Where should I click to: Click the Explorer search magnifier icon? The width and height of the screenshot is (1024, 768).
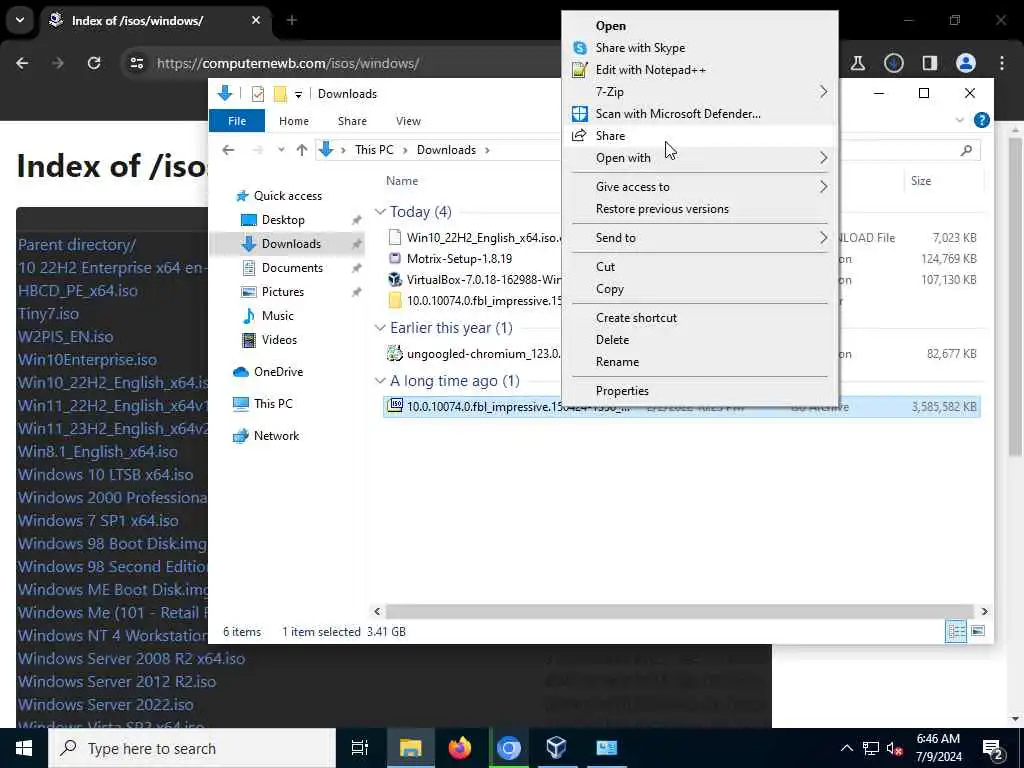click(x=967, y=150)
